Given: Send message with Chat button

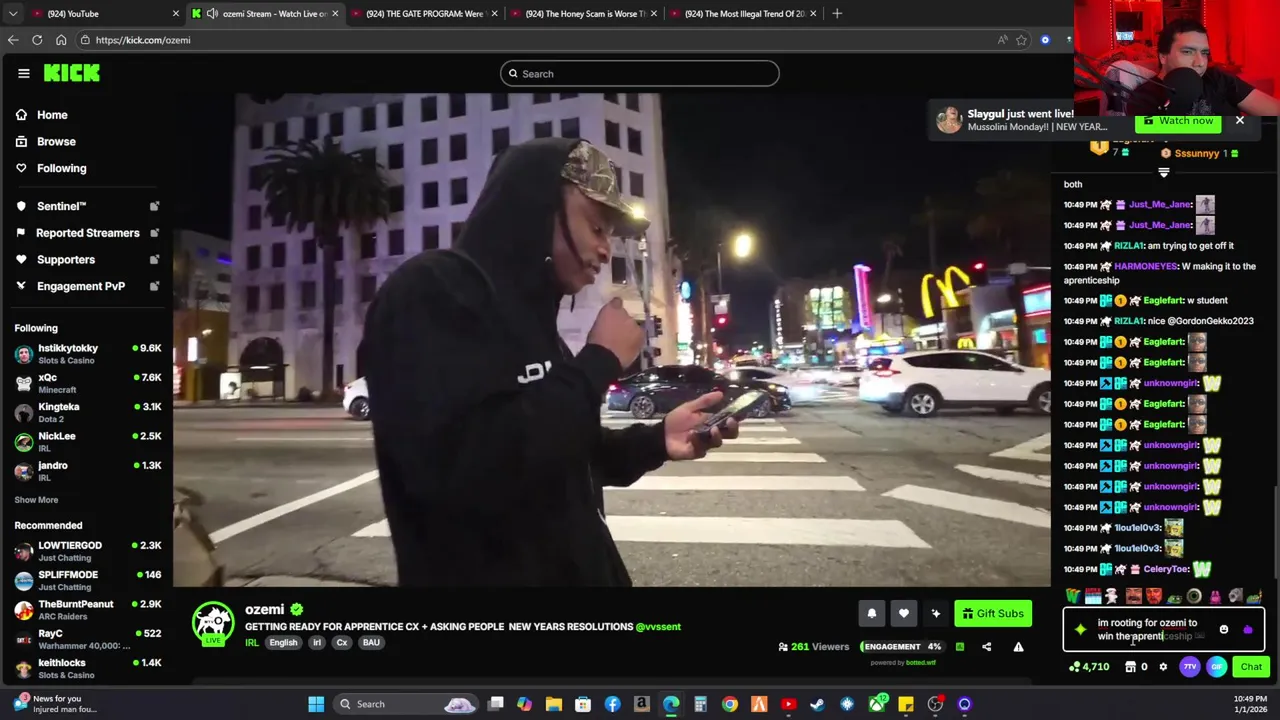Looking at the screenshot, I should [x=1251, y=667].
